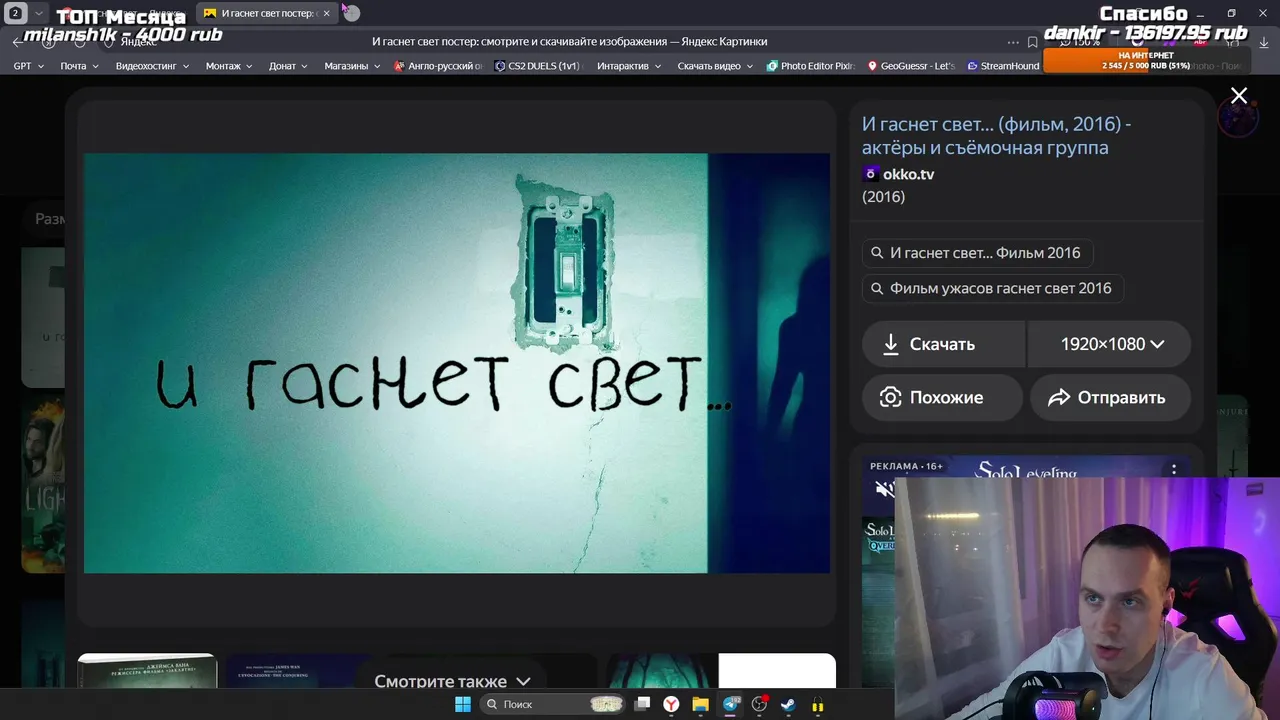Unmute the Solo Leveling ad video

(884, 489)
